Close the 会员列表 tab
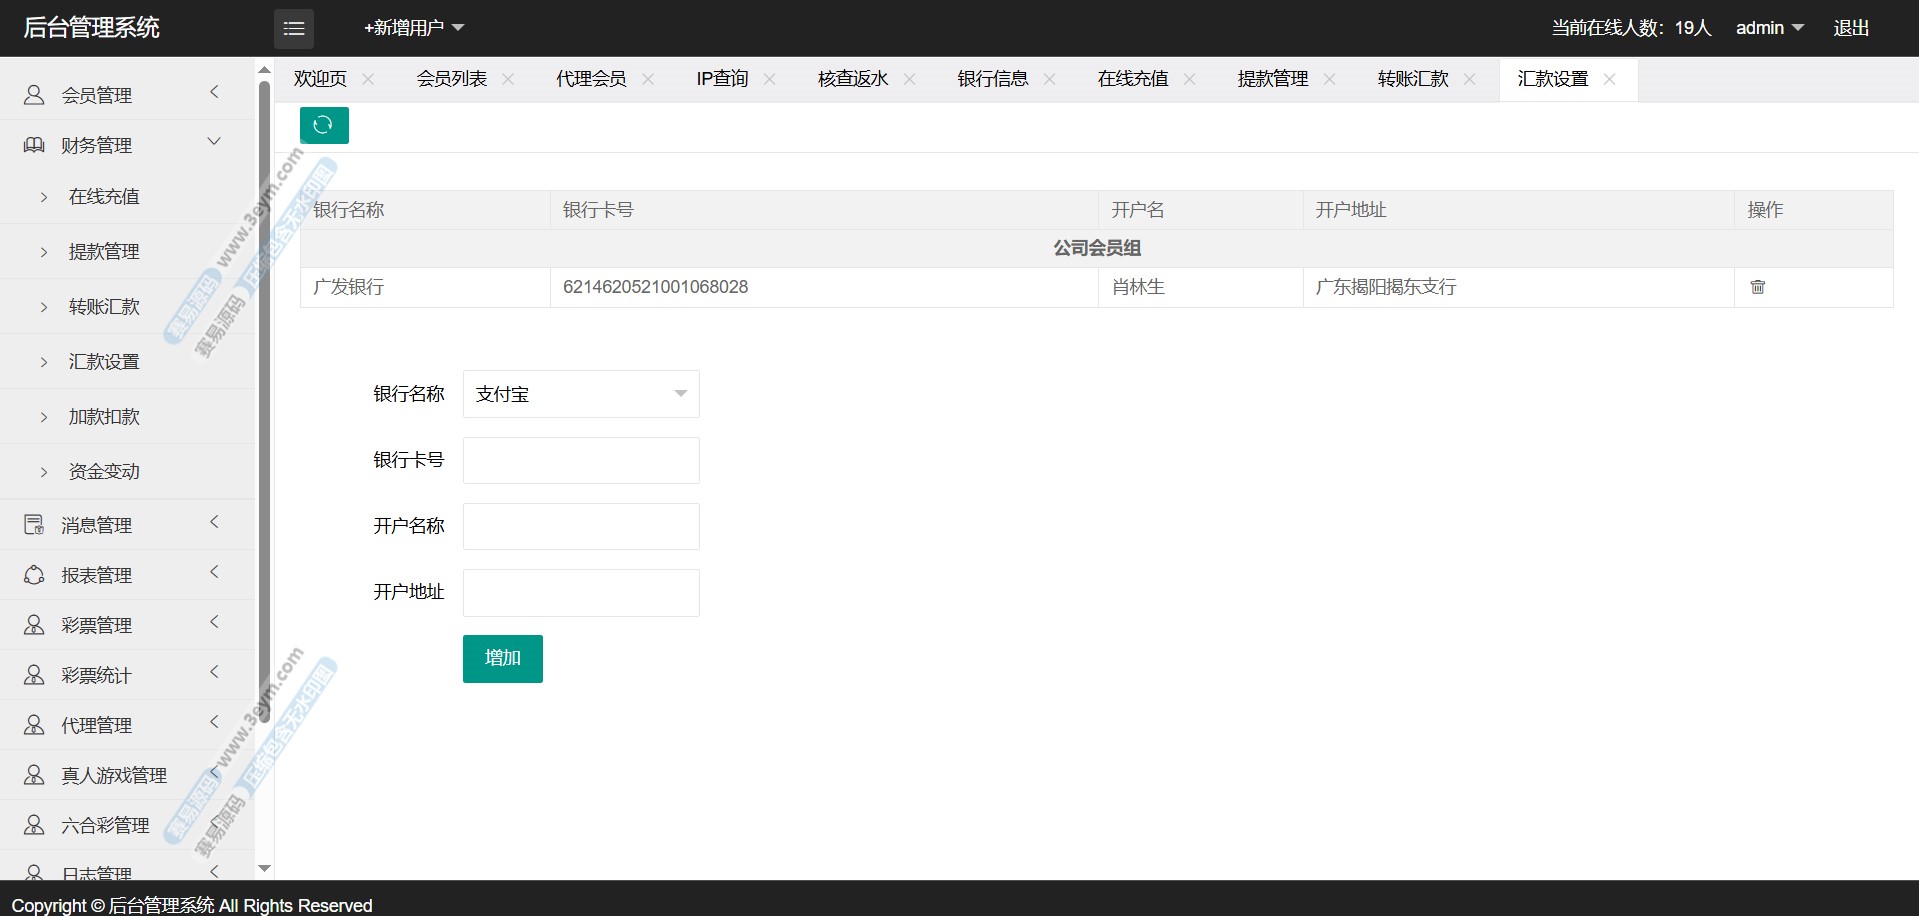Image resolution: width=1919 pixels, height=916 pixels. pyautogui.click(x=508, y=79)
